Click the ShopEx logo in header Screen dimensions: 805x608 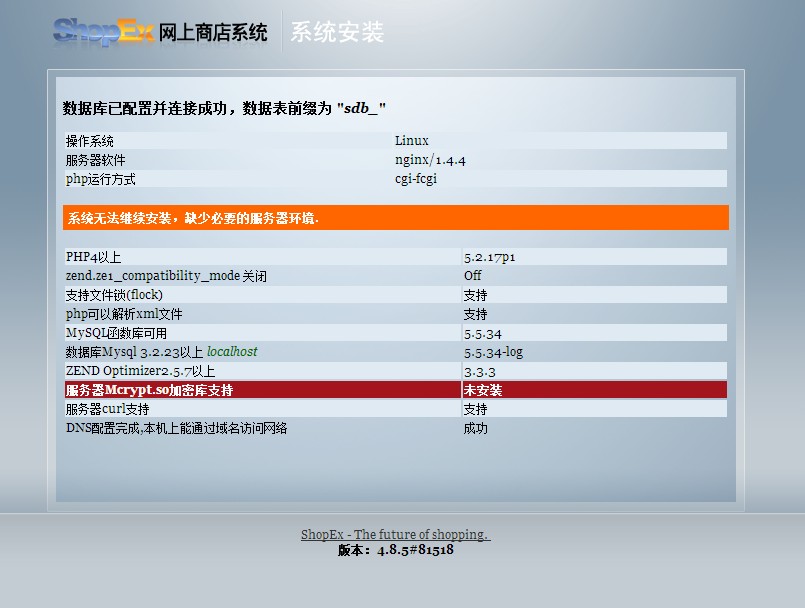(103, 31)
